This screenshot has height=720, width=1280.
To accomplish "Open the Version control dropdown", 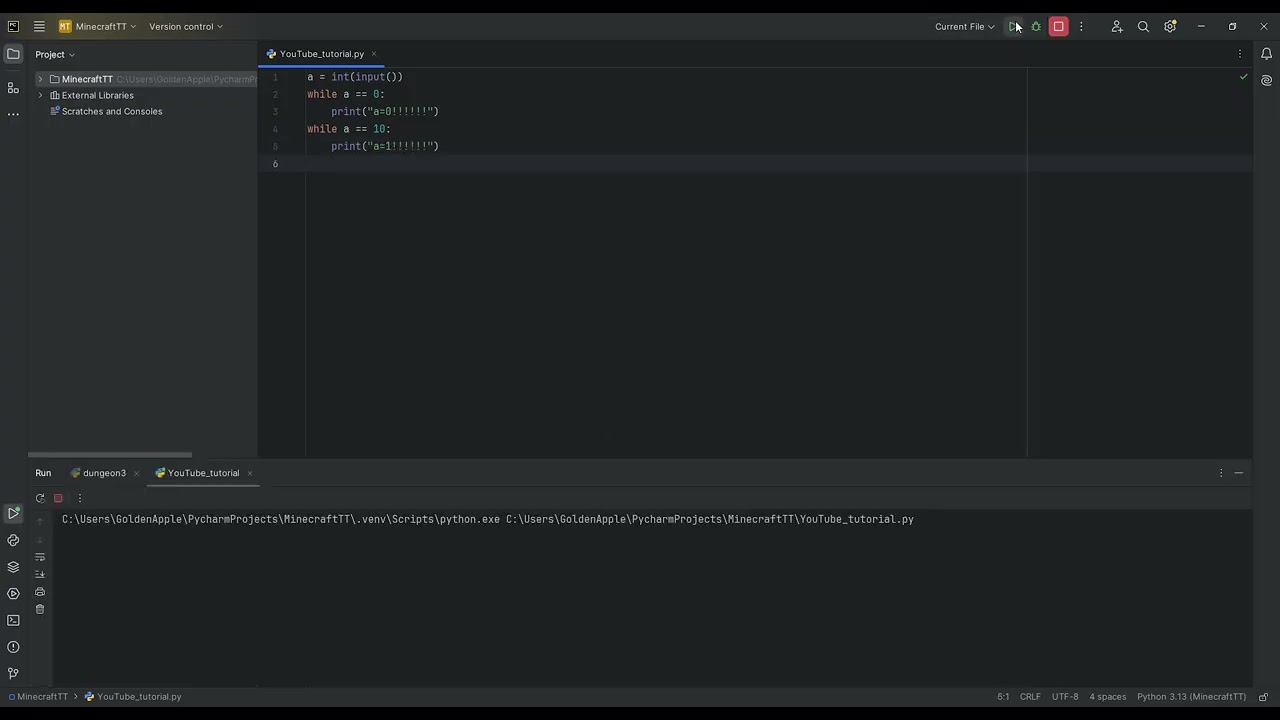I will click(186, 27).
